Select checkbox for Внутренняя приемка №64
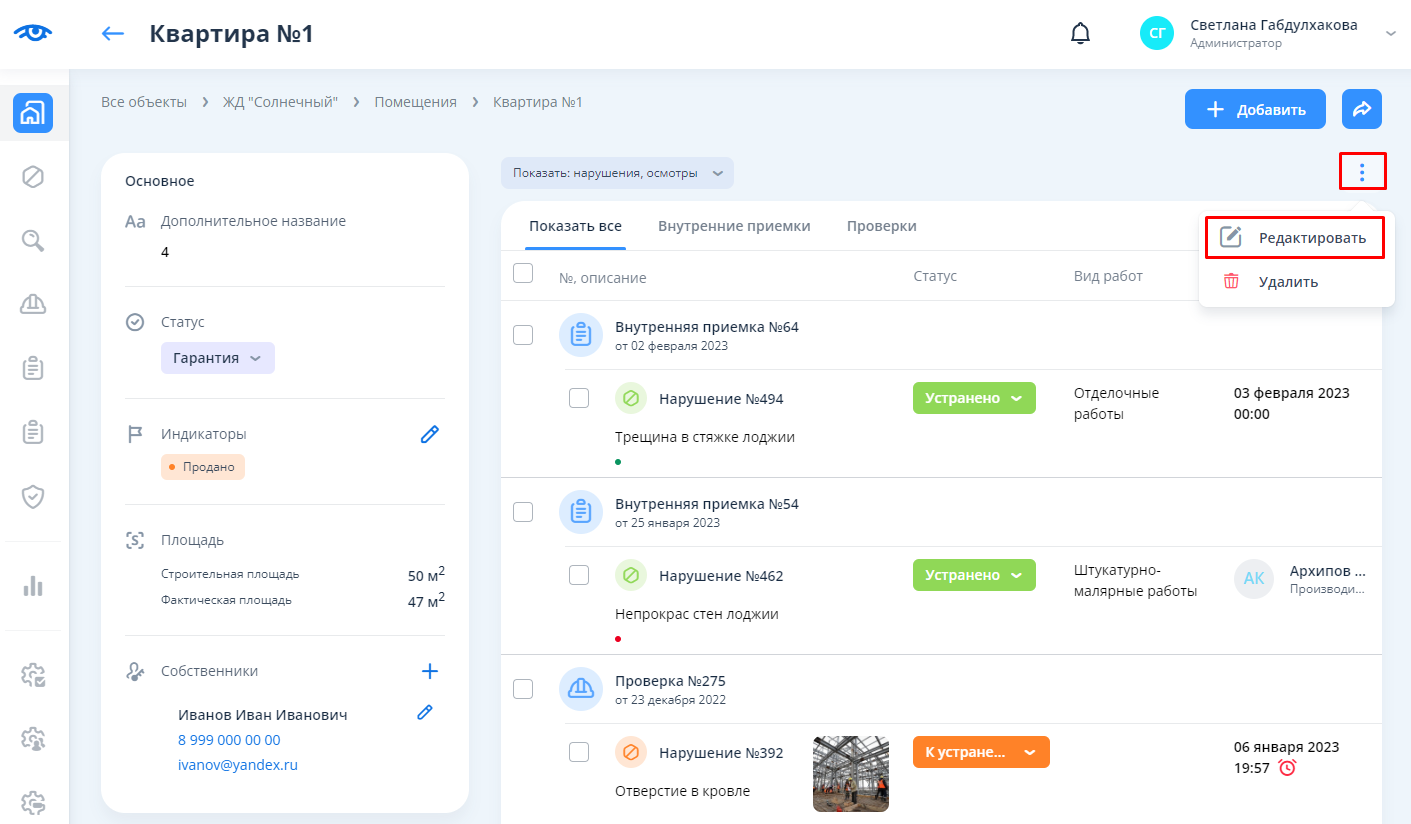Viewport: 1411px width, 824px height. coord(523,335)
